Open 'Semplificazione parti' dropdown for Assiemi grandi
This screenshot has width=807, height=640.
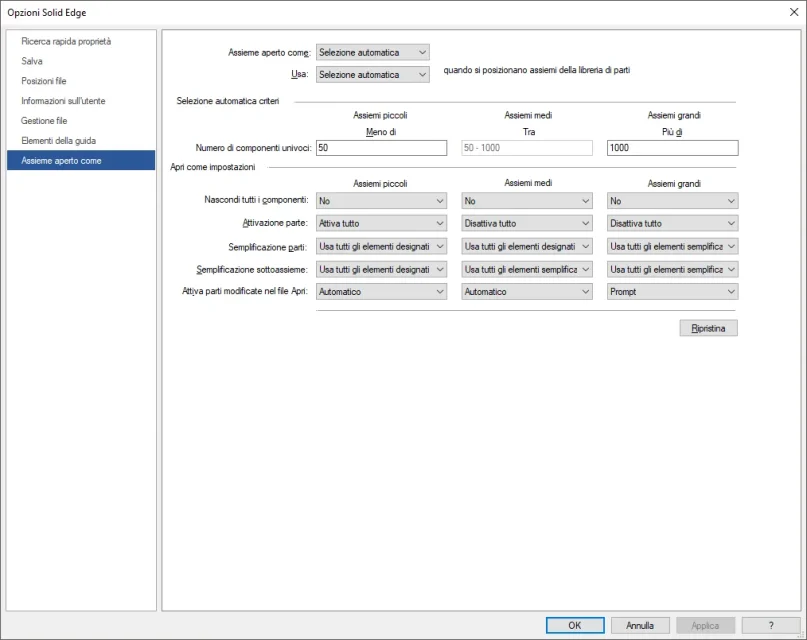(x=670, y=246)
